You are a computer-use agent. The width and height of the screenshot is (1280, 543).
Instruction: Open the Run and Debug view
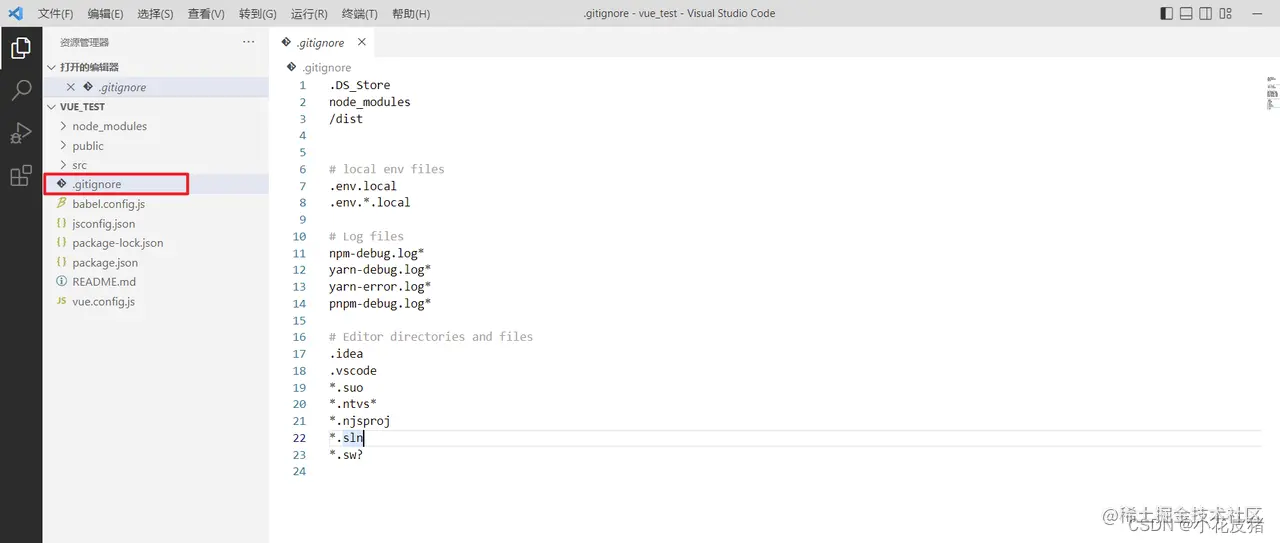[20, 133]
